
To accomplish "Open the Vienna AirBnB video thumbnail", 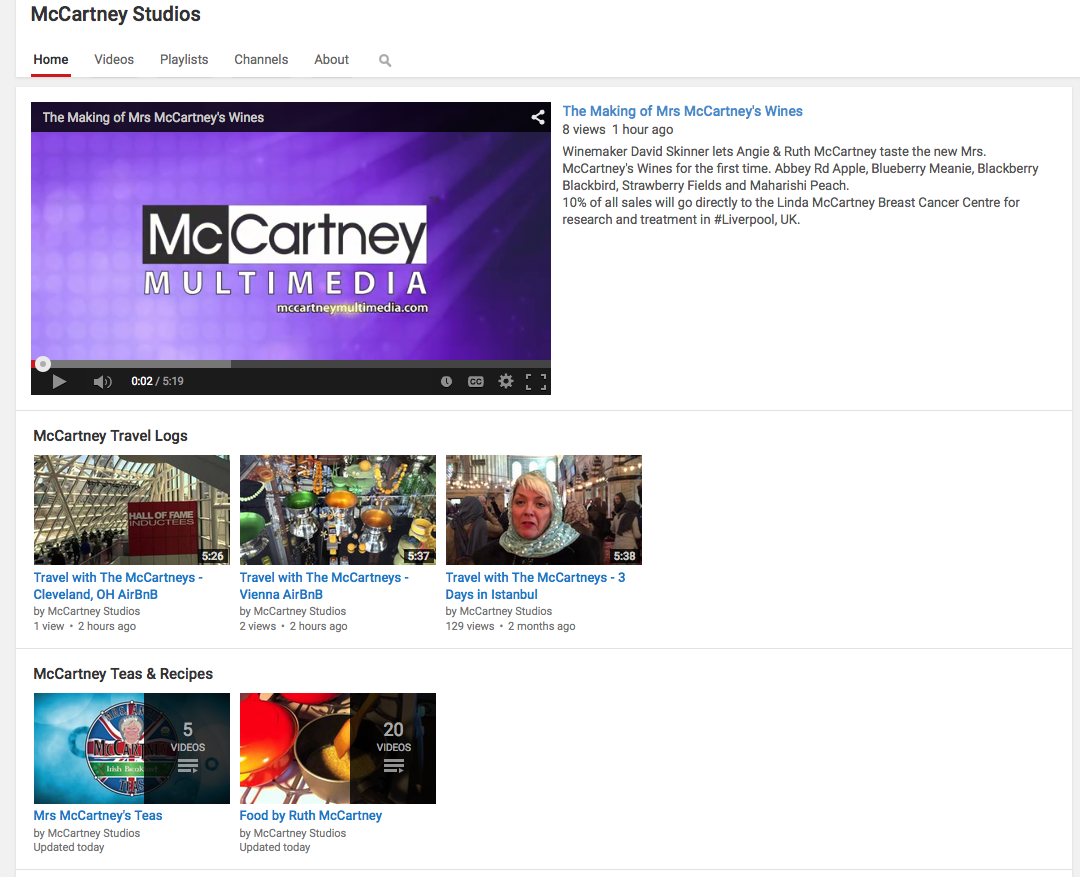I will tap(338, 510).
